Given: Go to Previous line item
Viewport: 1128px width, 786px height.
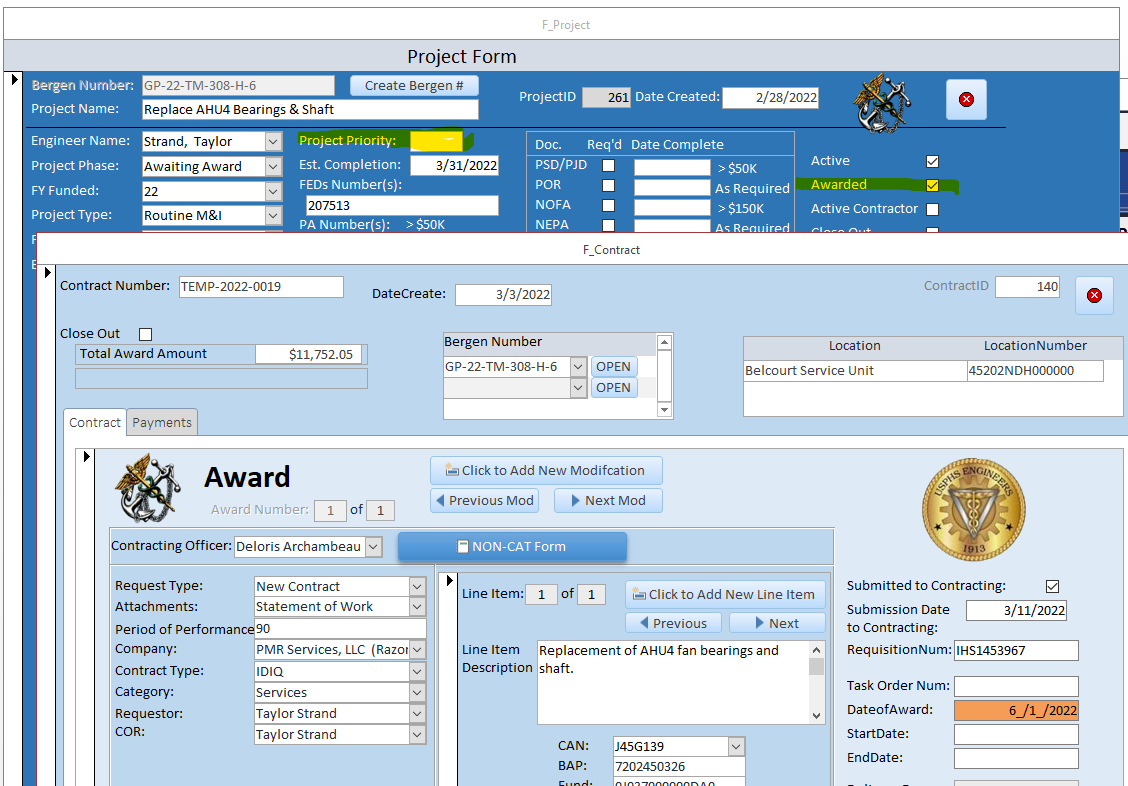Looking at the screenshot, I should pyautogui.click(x=673, y=623).
